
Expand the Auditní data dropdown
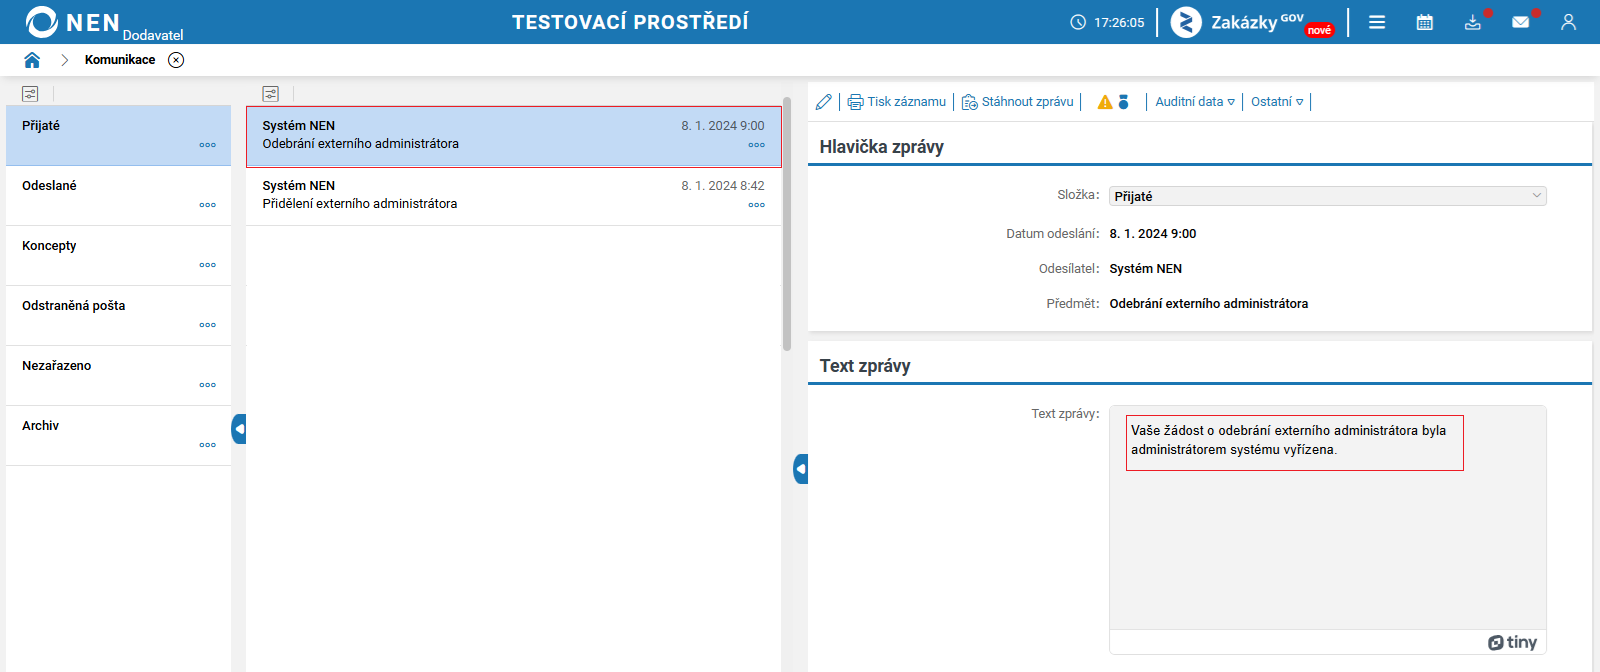[x=1195, y=102]
